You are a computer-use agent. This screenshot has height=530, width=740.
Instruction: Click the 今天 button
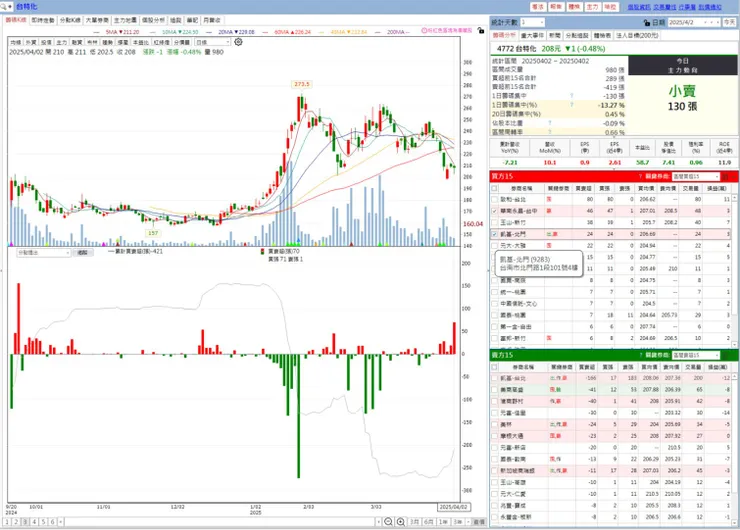pyautogui.click(x=730, y=22)
